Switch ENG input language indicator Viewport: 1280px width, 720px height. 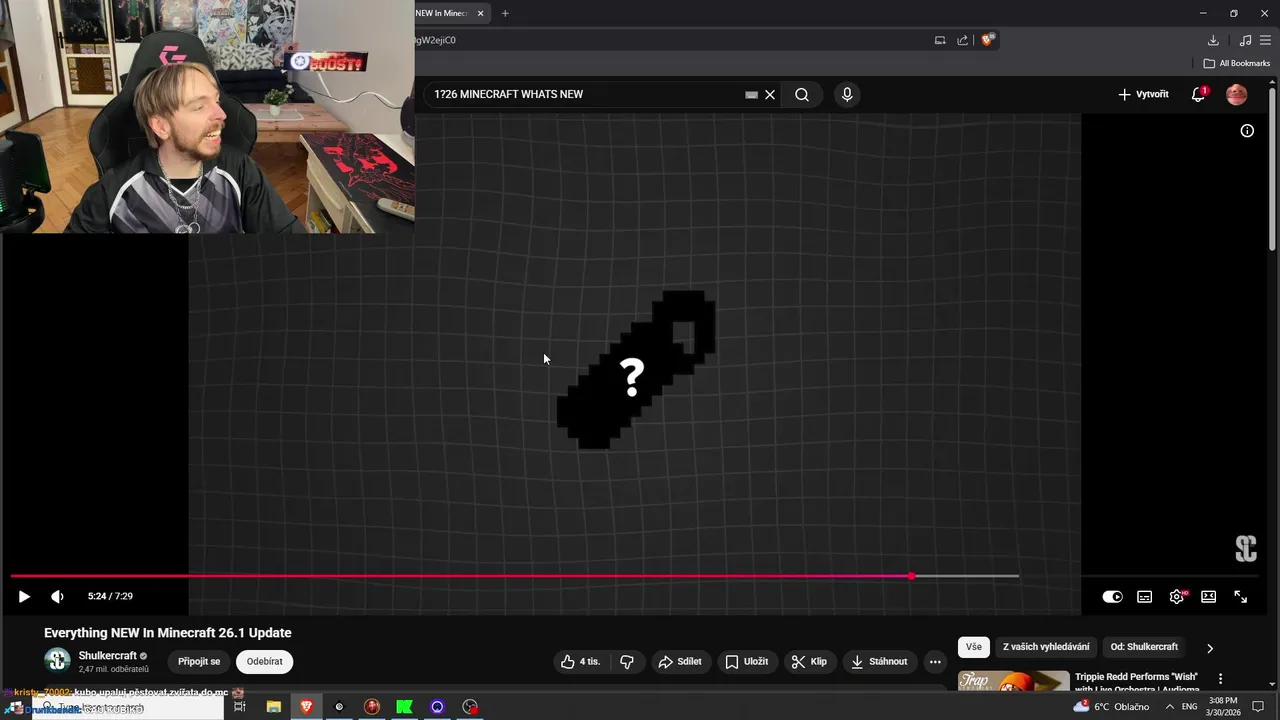[x=1189, y=707]
